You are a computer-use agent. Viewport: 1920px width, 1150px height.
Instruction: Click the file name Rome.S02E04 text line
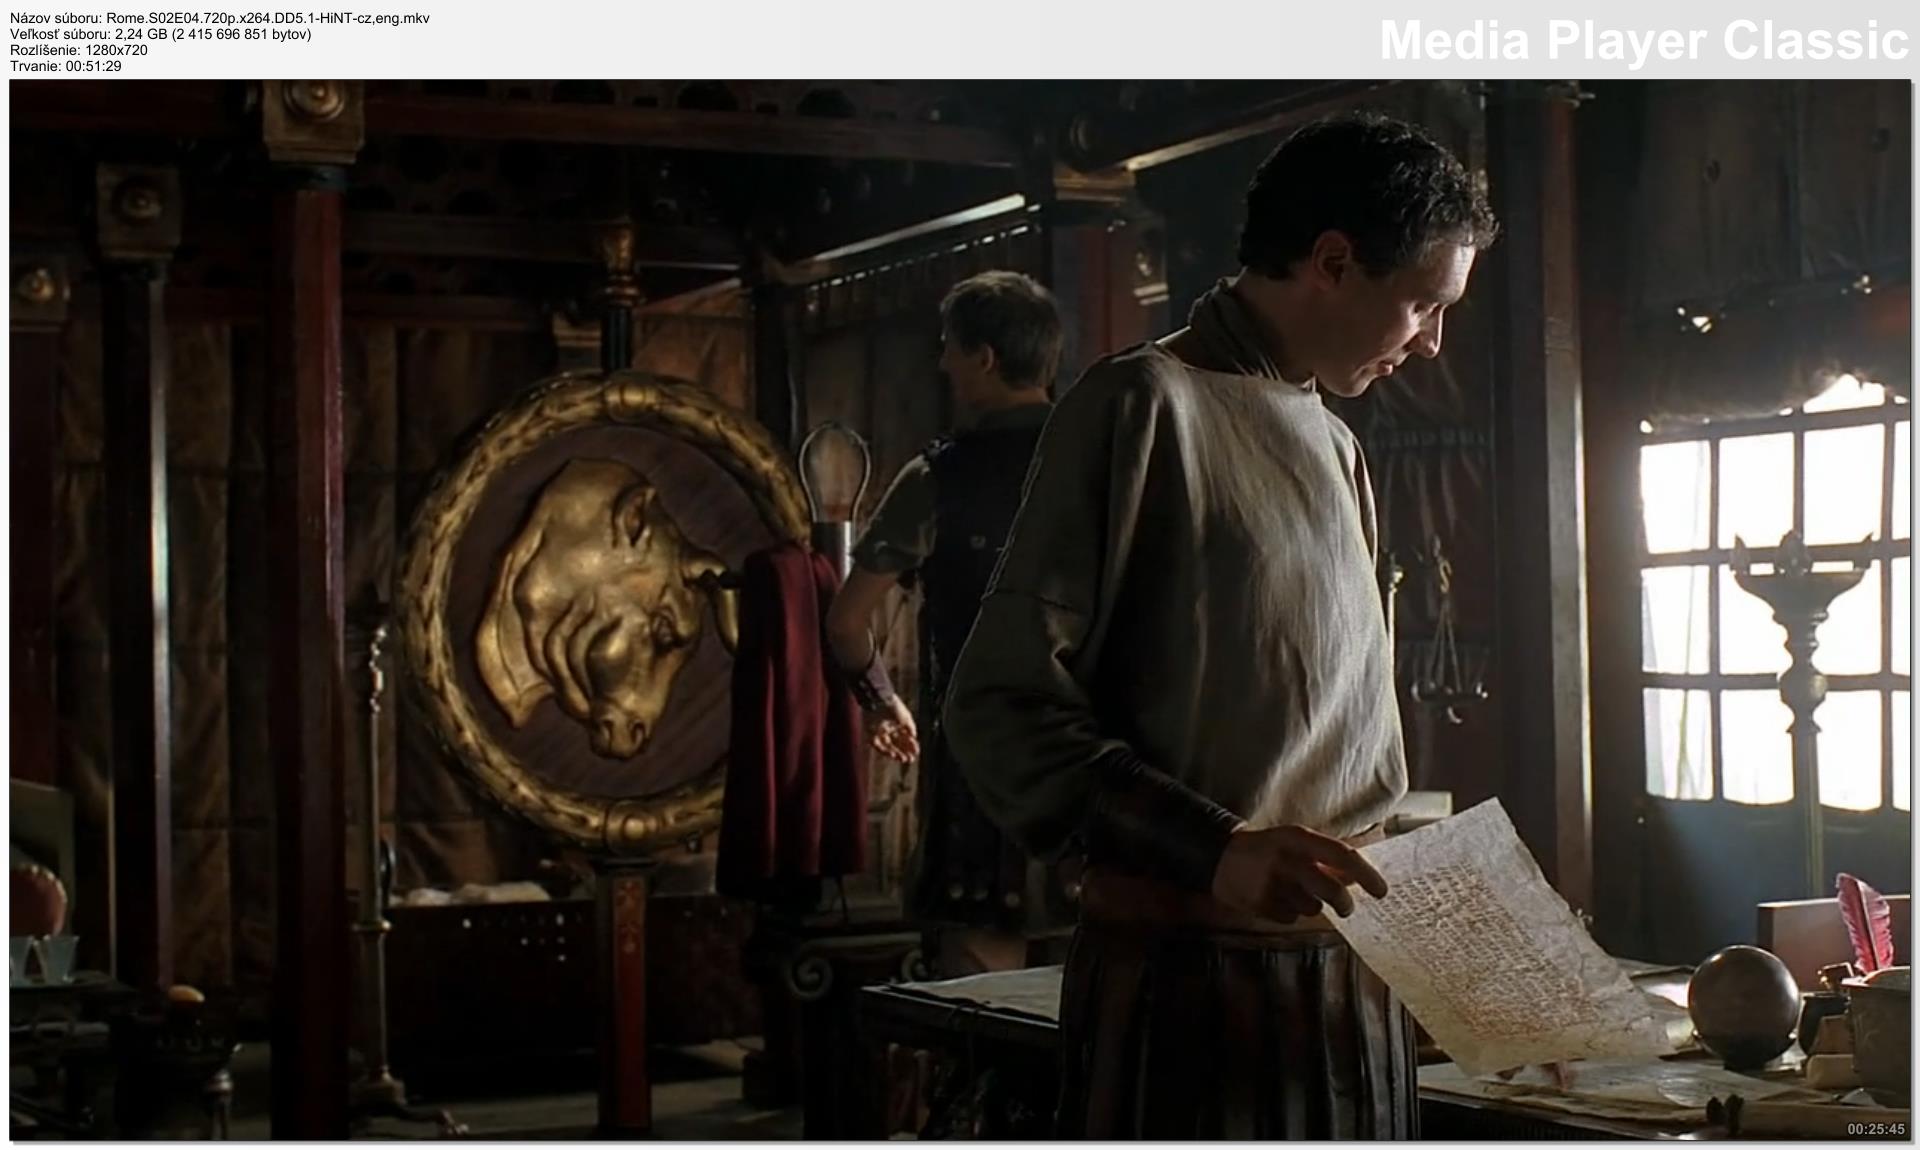click(x=220, y=18)
